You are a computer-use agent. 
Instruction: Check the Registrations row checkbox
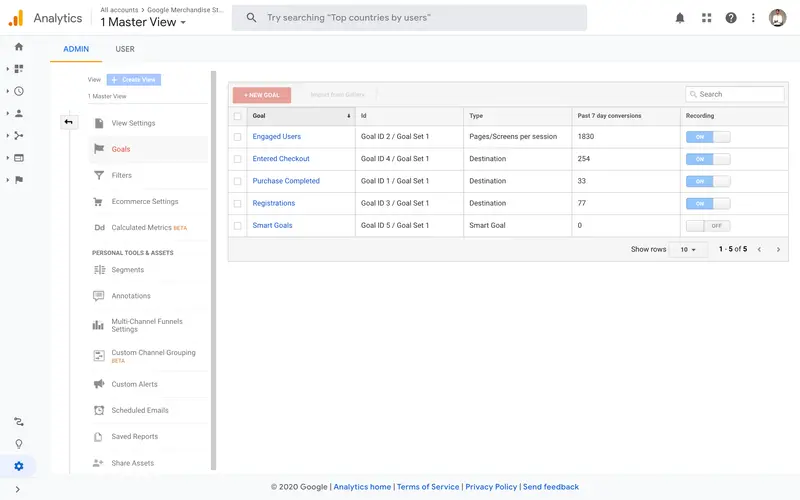point(237,204)
